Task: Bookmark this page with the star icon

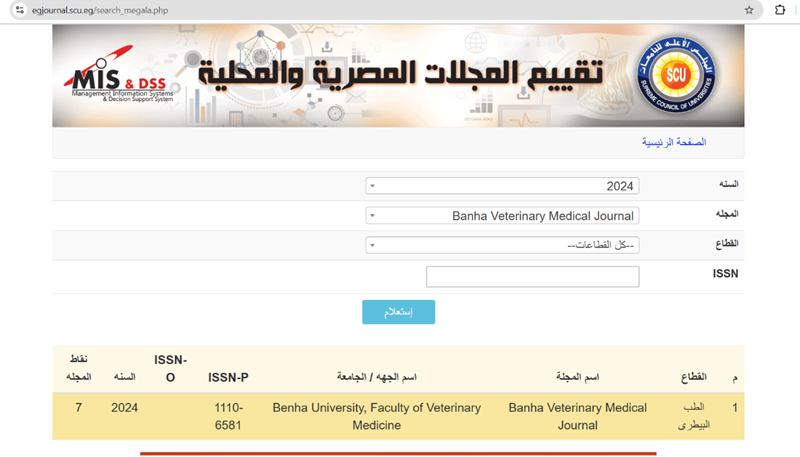Action: tap(749, 10)
